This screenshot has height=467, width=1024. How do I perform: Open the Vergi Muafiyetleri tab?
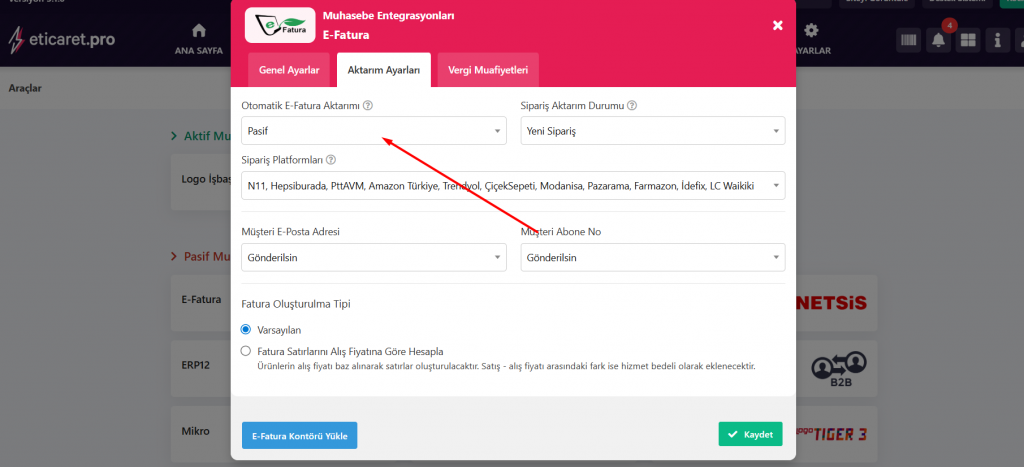click(x=488, y=70)
